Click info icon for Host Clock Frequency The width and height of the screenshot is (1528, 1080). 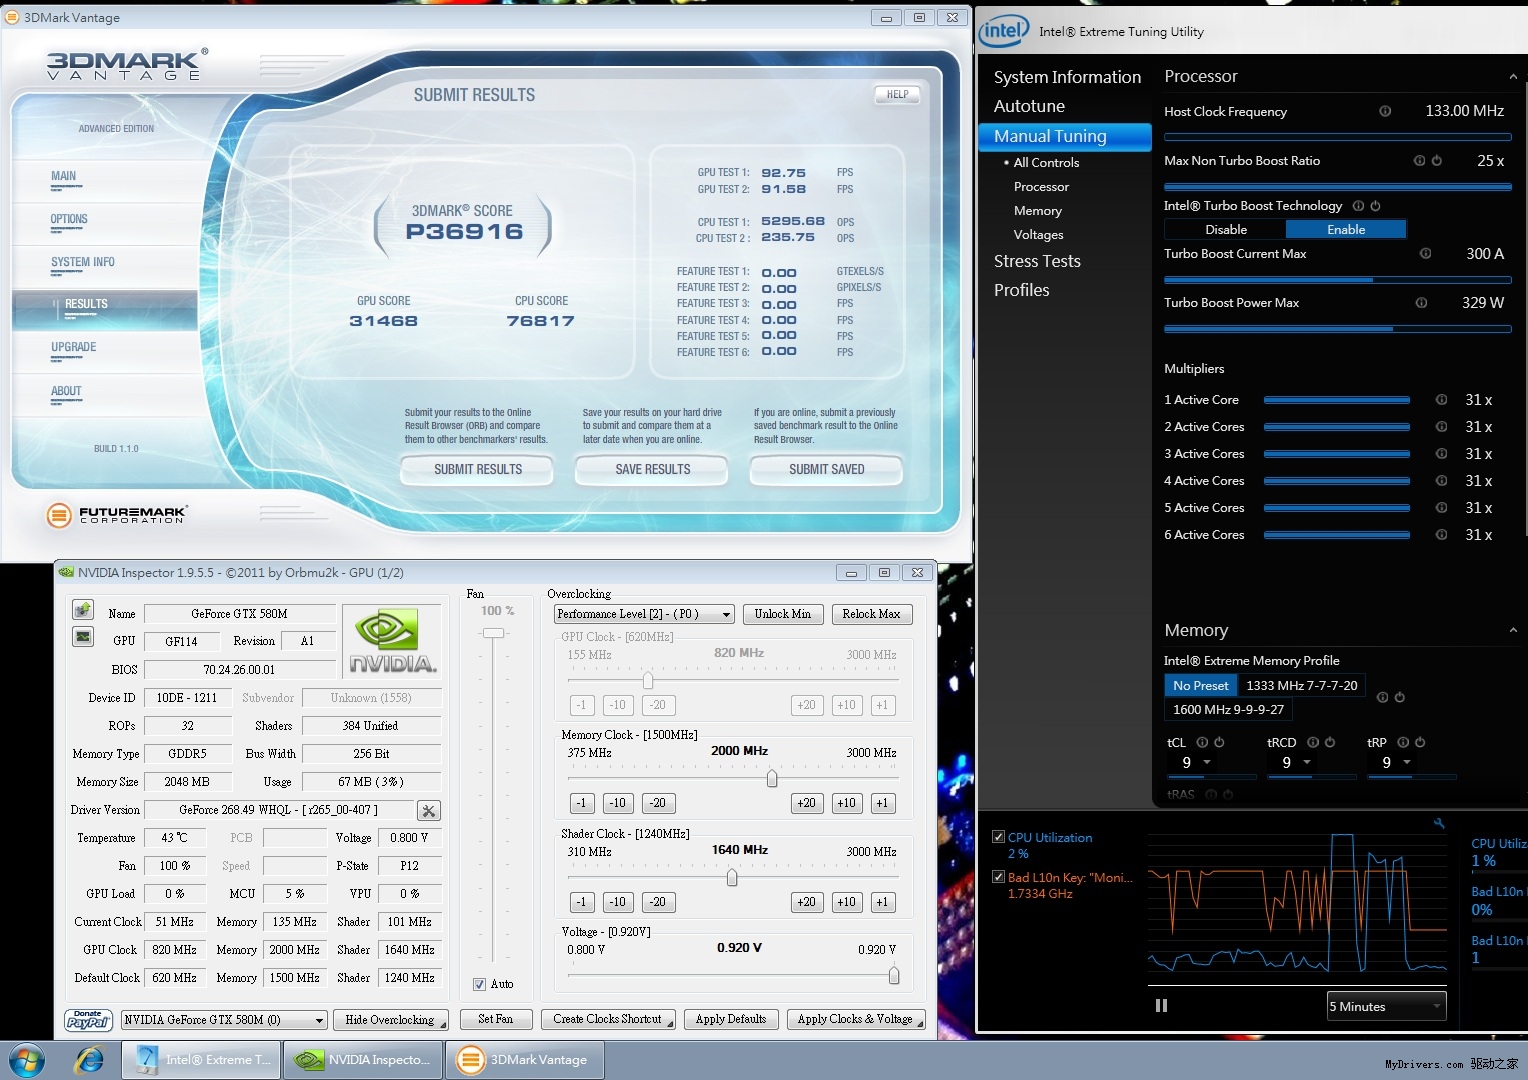(x=1385, y=111)
